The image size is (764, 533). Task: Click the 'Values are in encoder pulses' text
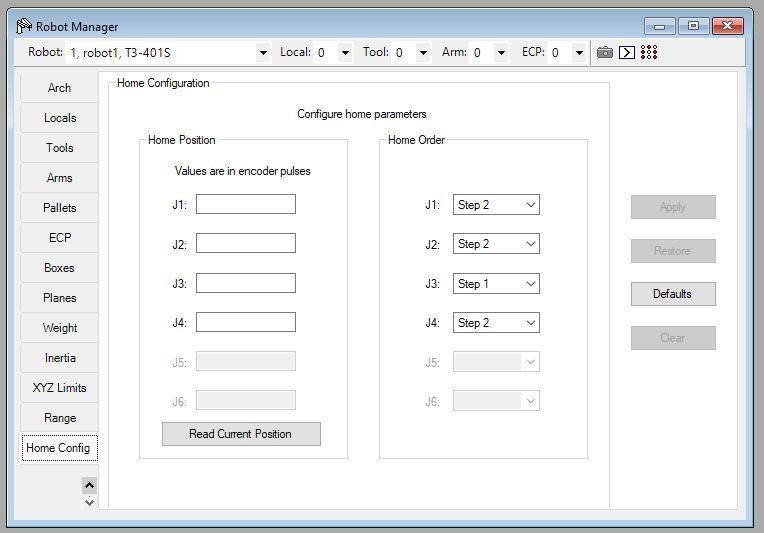[x=243, y=171]
